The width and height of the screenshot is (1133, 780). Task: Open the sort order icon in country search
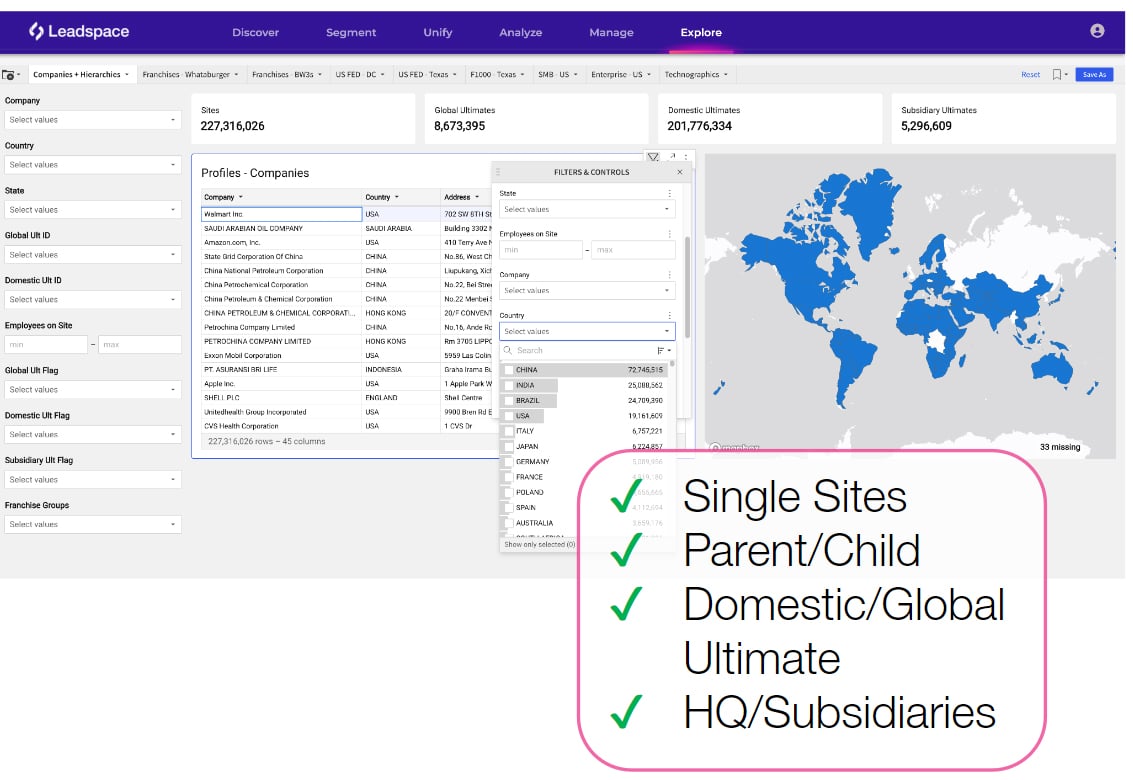point(663,350)
